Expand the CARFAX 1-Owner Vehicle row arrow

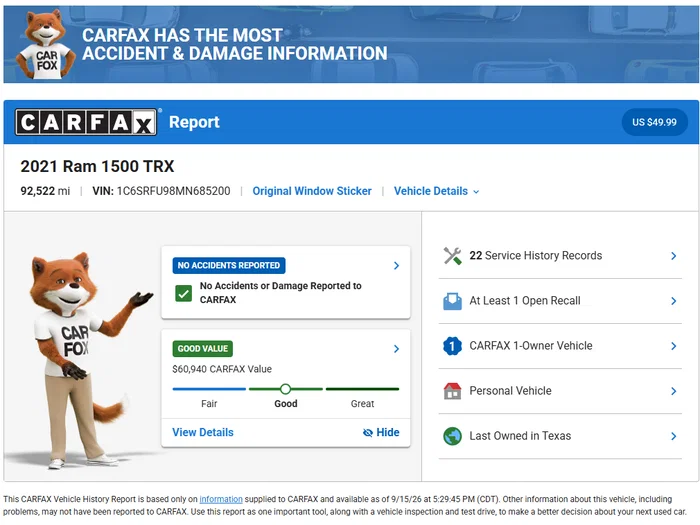[674, 346]
